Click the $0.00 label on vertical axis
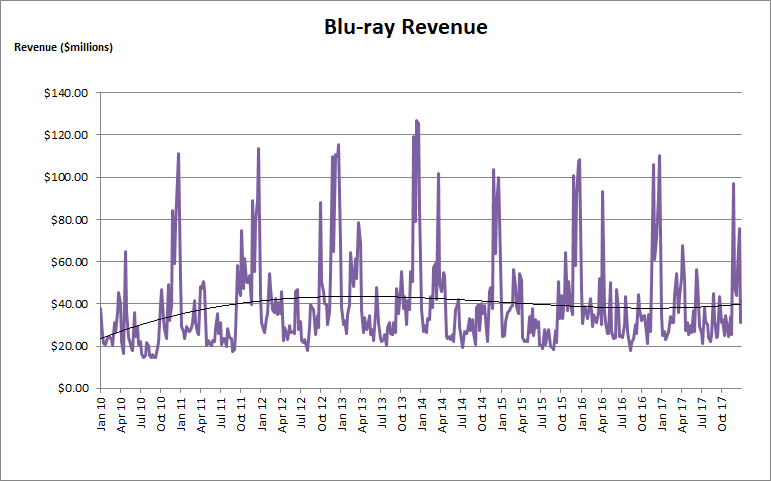 [72, 388]
